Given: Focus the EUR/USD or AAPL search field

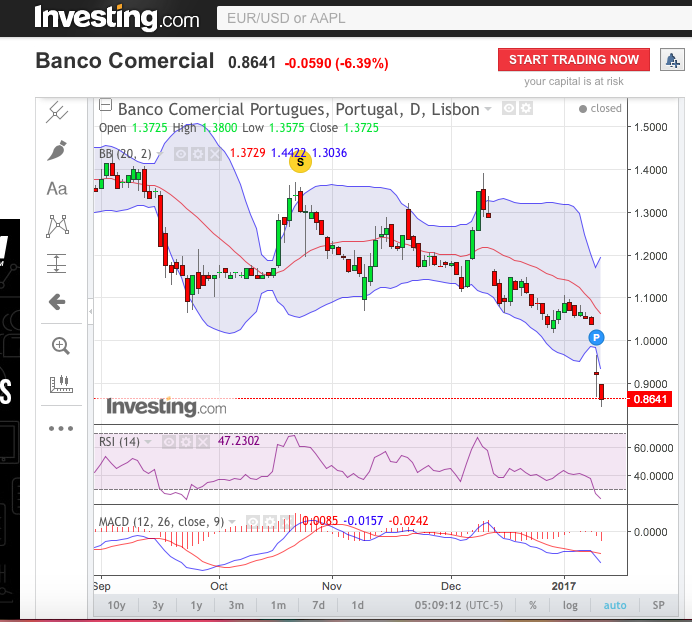Looking at the screenshot, I should (x=454, y=18).
